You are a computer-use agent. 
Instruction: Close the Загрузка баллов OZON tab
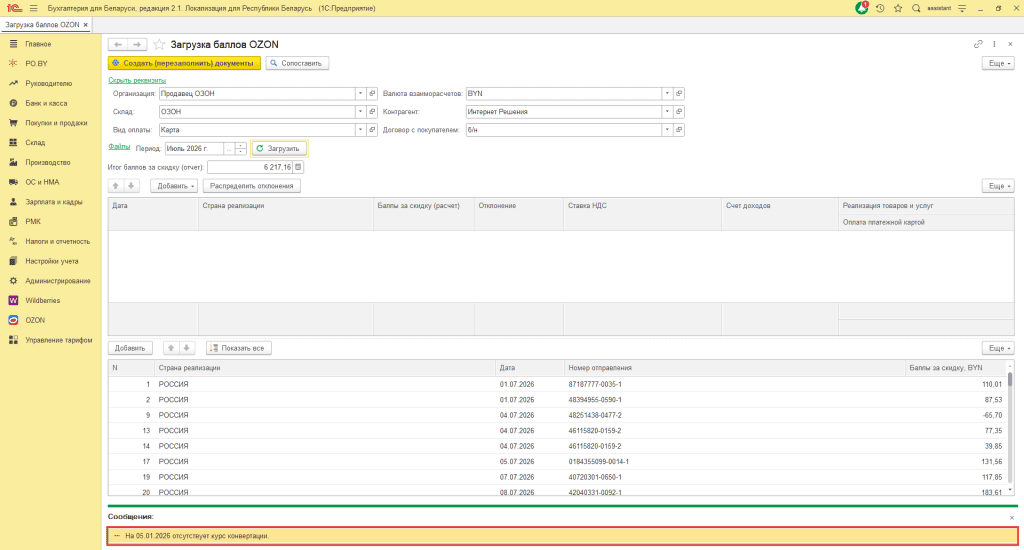pyautogui.click(x=86, y=25)
